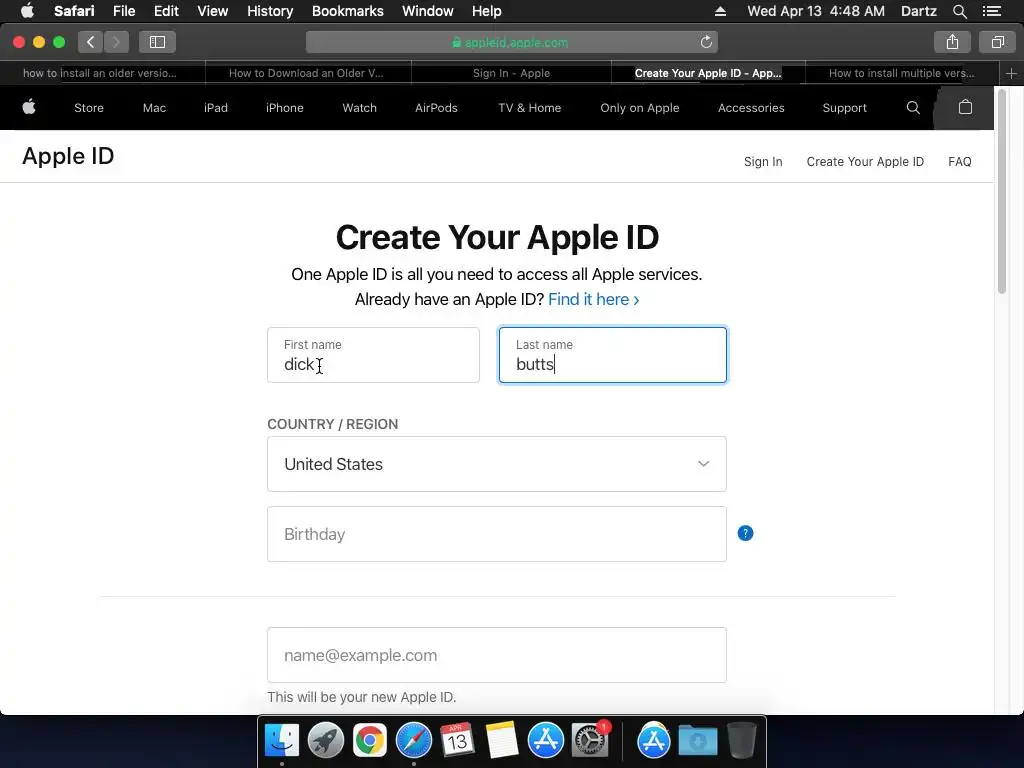Viewport: 1024px width, 768px height.
Task: Click the appleid.apple.com address bar
Action: pos(511,42)
